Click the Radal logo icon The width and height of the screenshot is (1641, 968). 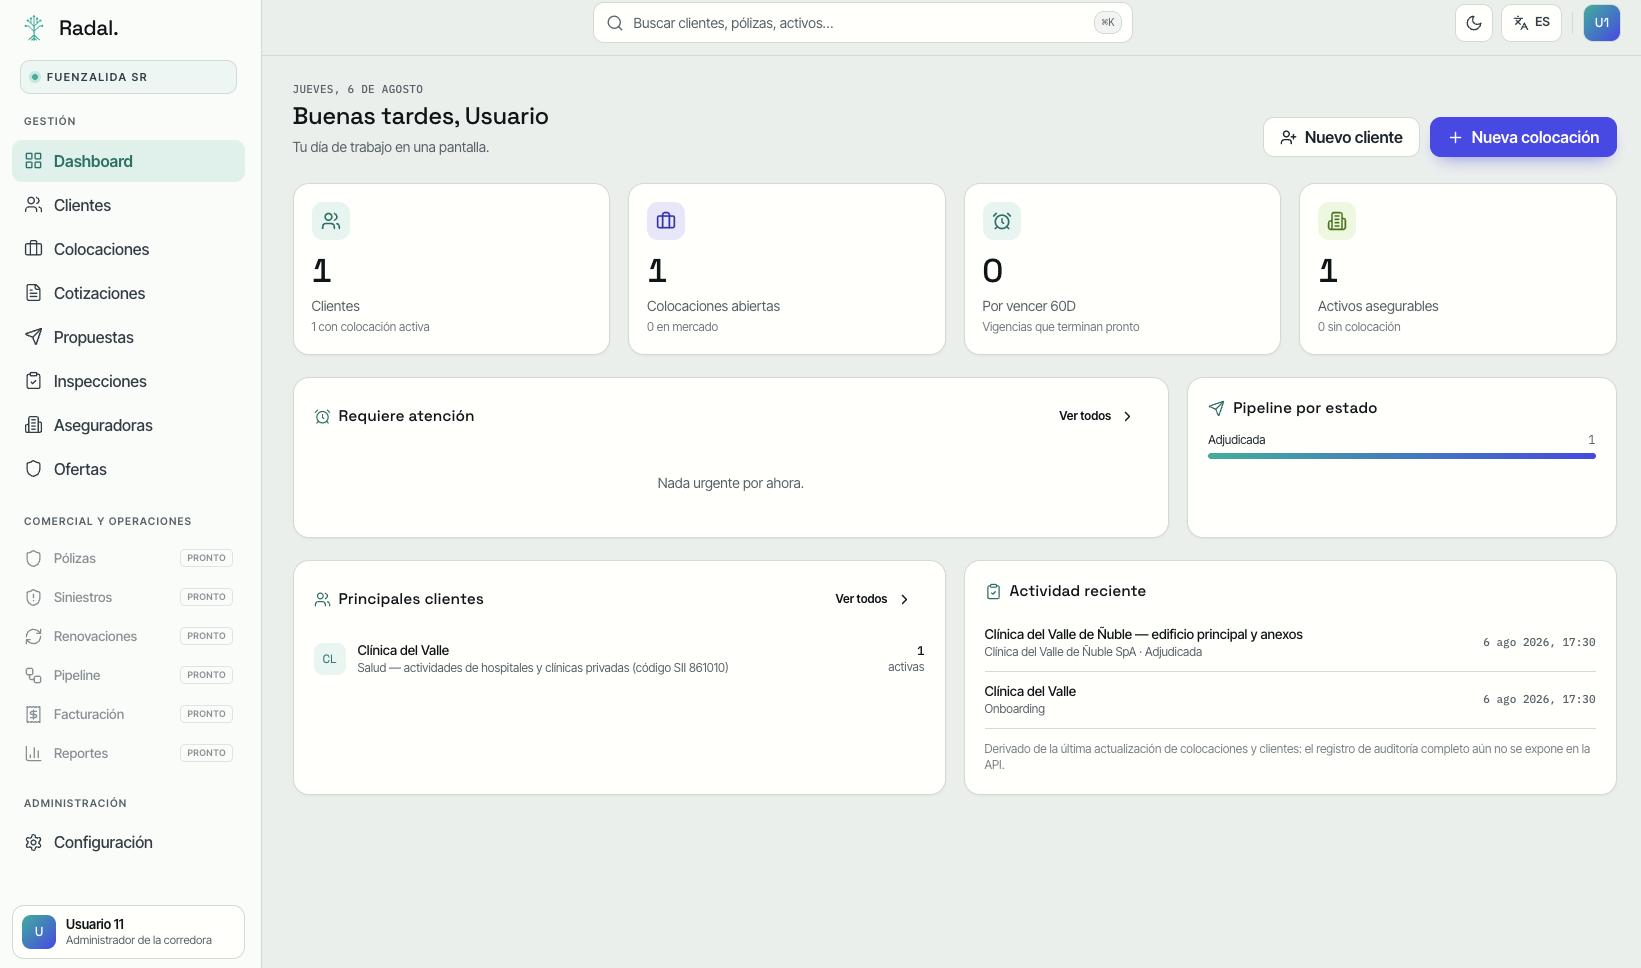point(34,28)
